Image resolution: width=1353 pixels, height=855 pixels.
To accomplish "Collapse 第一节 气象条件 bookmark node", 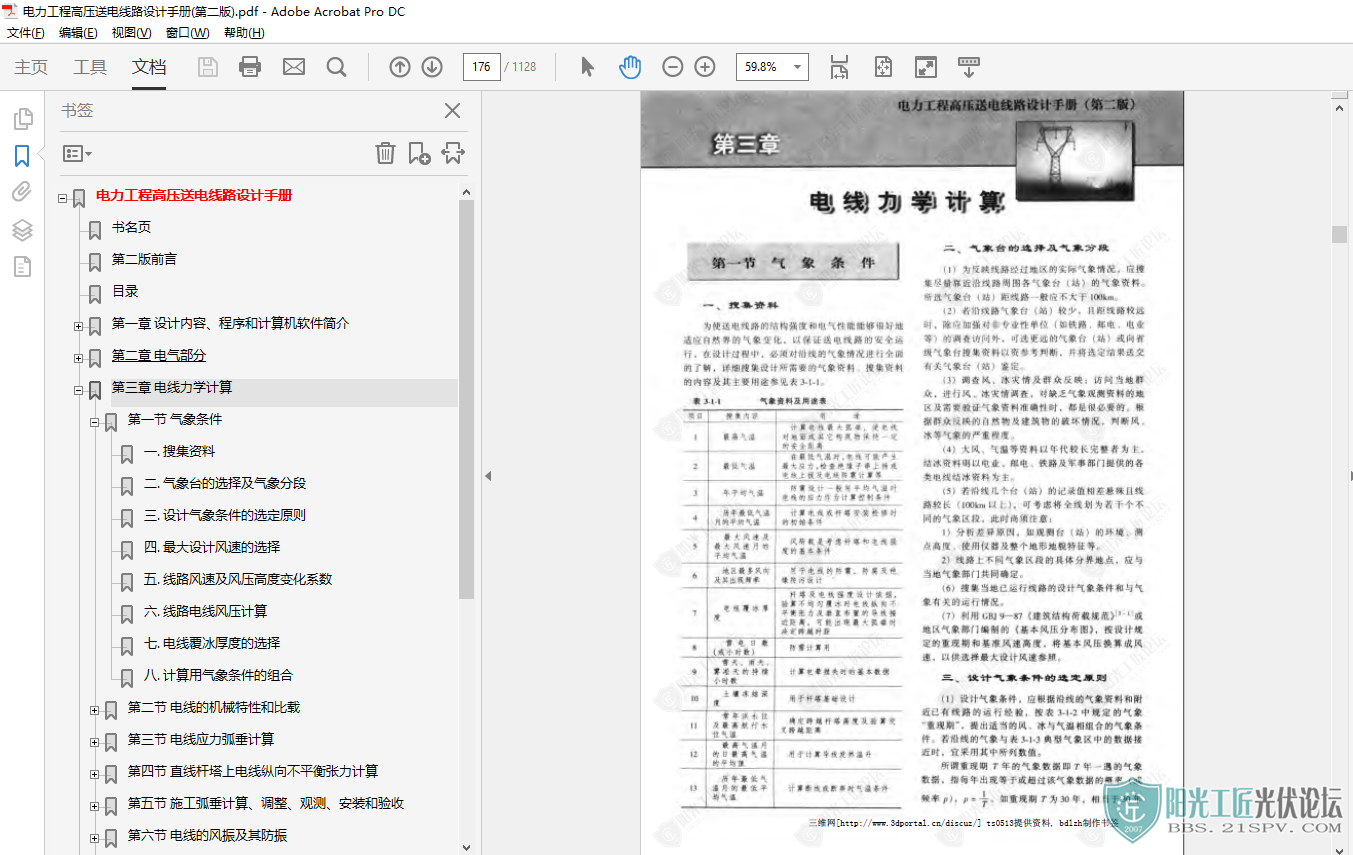I will point(95,422).
